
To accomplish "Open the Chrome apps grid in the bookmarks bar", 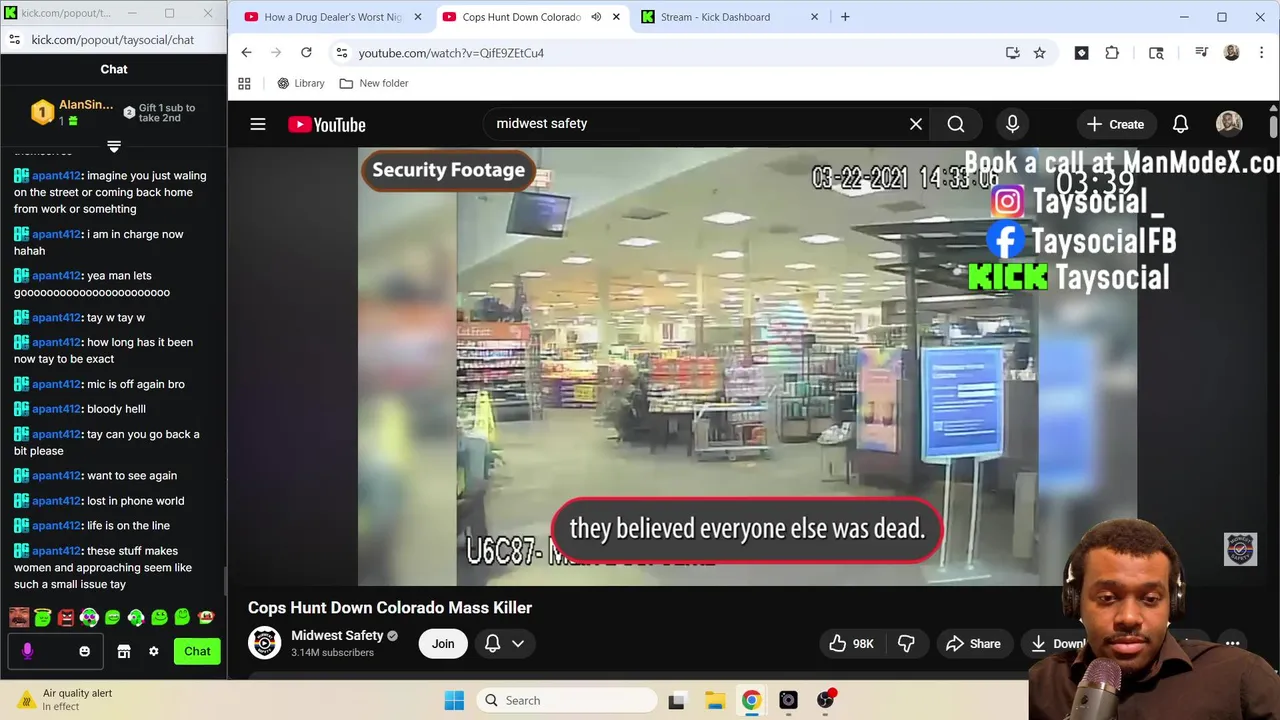I will [x=244, y=83].
